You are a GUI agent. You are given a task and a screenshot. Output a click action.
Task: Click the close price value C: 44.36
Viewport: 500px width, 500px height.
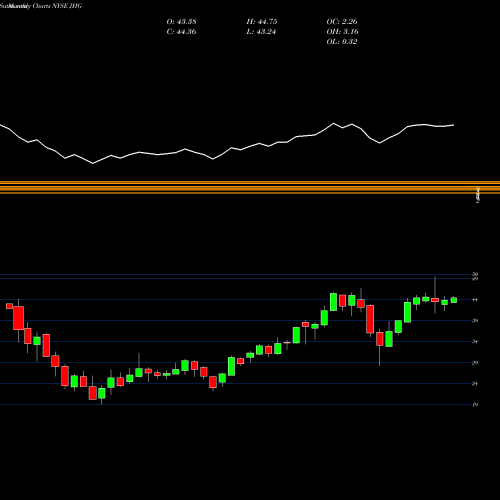181,32
